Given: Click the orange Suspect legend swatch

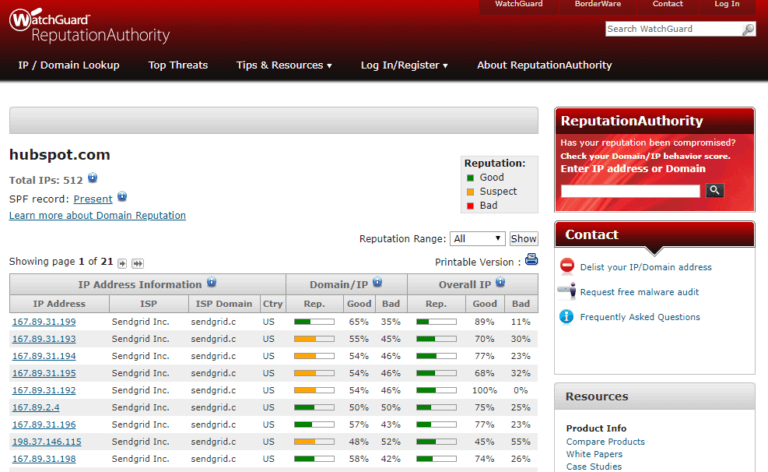Looking at the screenshot, I should [x=470, y=192].
